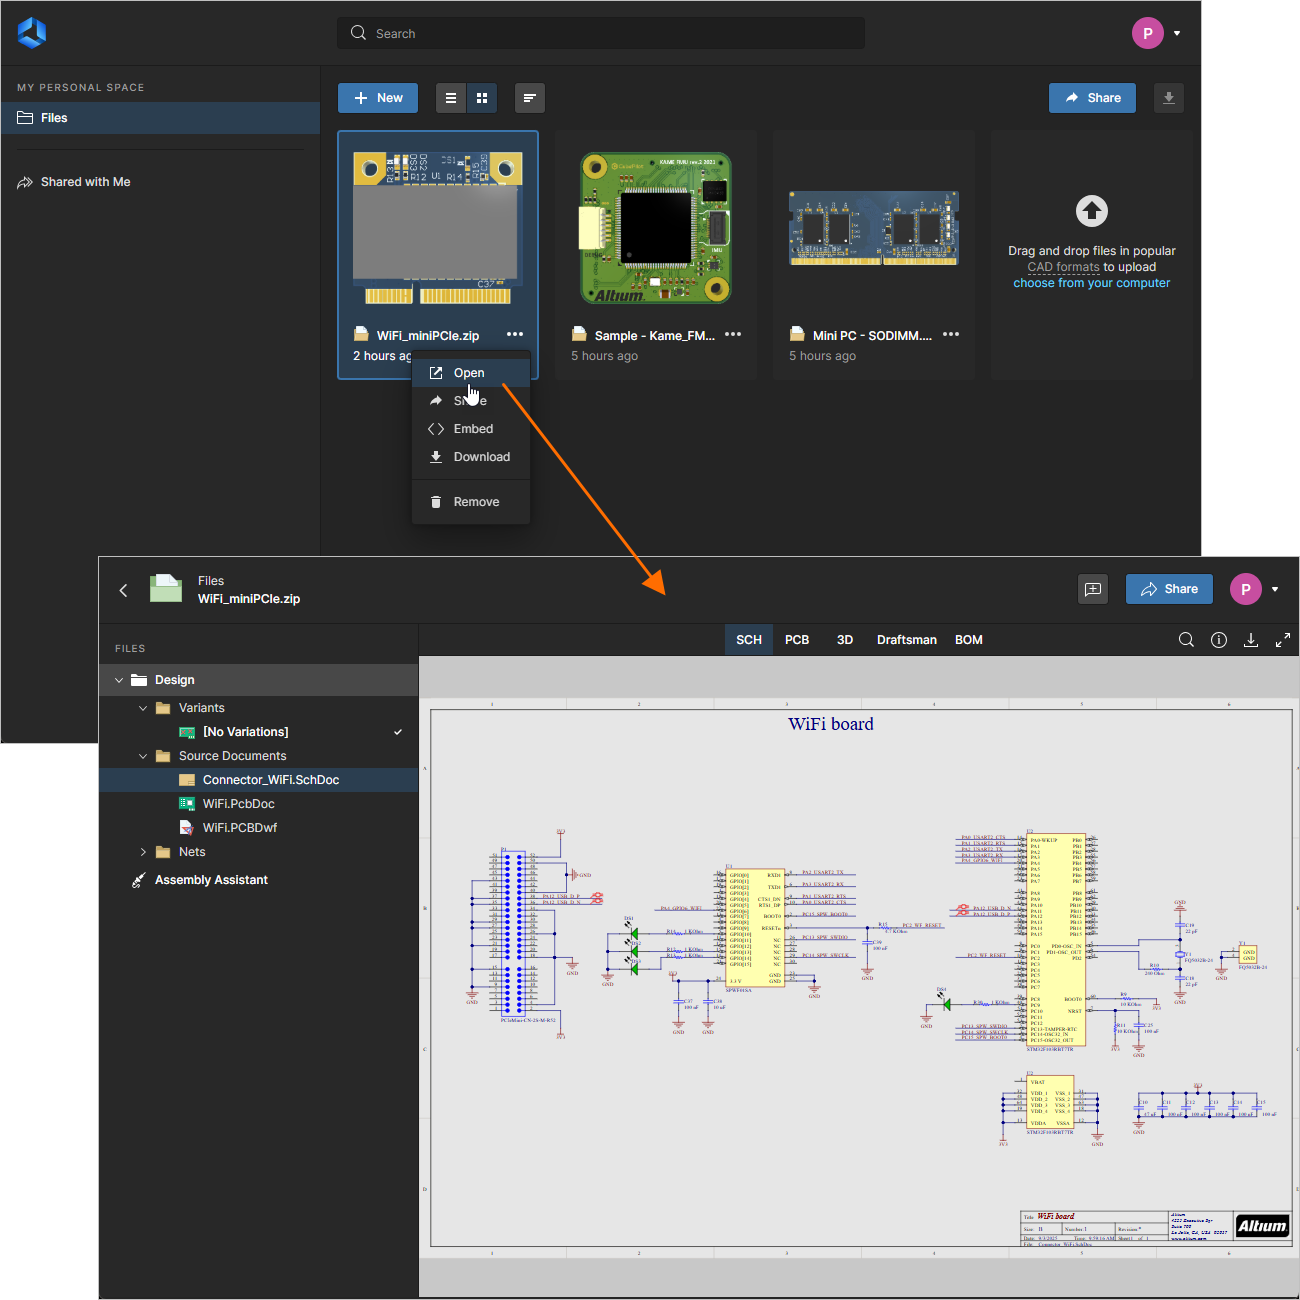Click the fullscreen expand icon

tap(1283, 640)
